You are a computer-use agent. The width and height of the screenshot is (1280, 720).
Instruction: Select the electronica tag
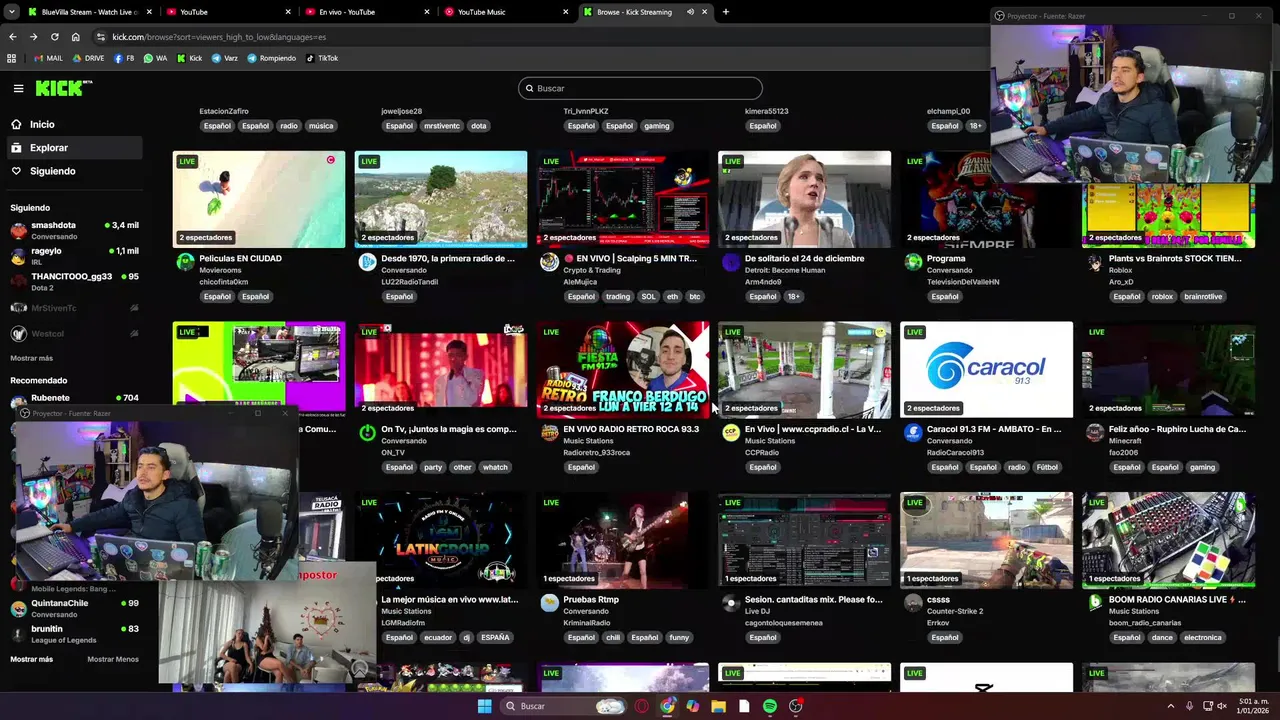[x=1202, y=637]
